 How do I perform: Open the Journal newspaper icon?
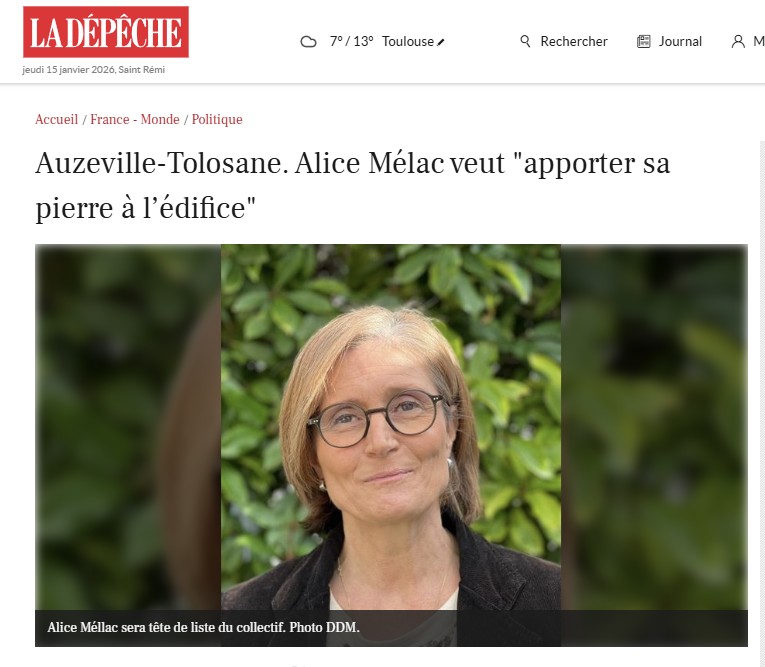[644, 41]
